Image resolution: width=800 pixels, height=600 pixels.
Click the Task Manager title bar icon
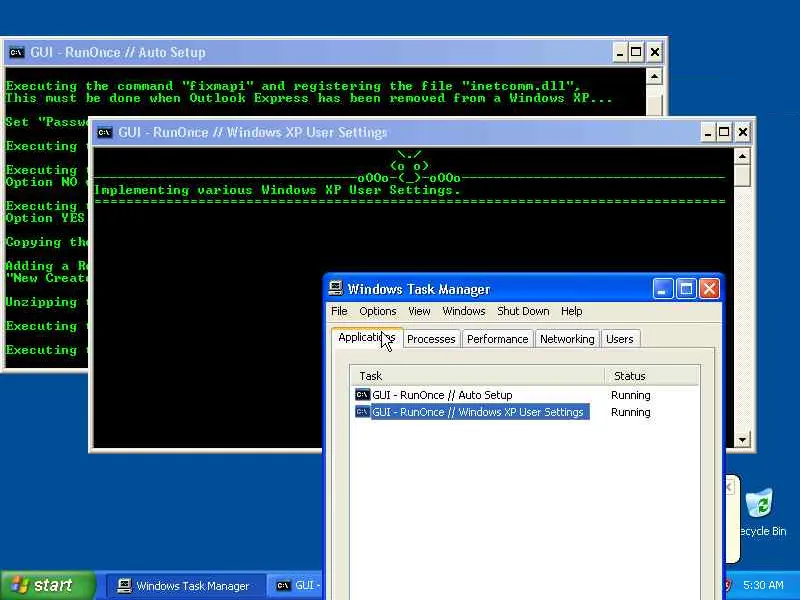[x=335, y=288]
